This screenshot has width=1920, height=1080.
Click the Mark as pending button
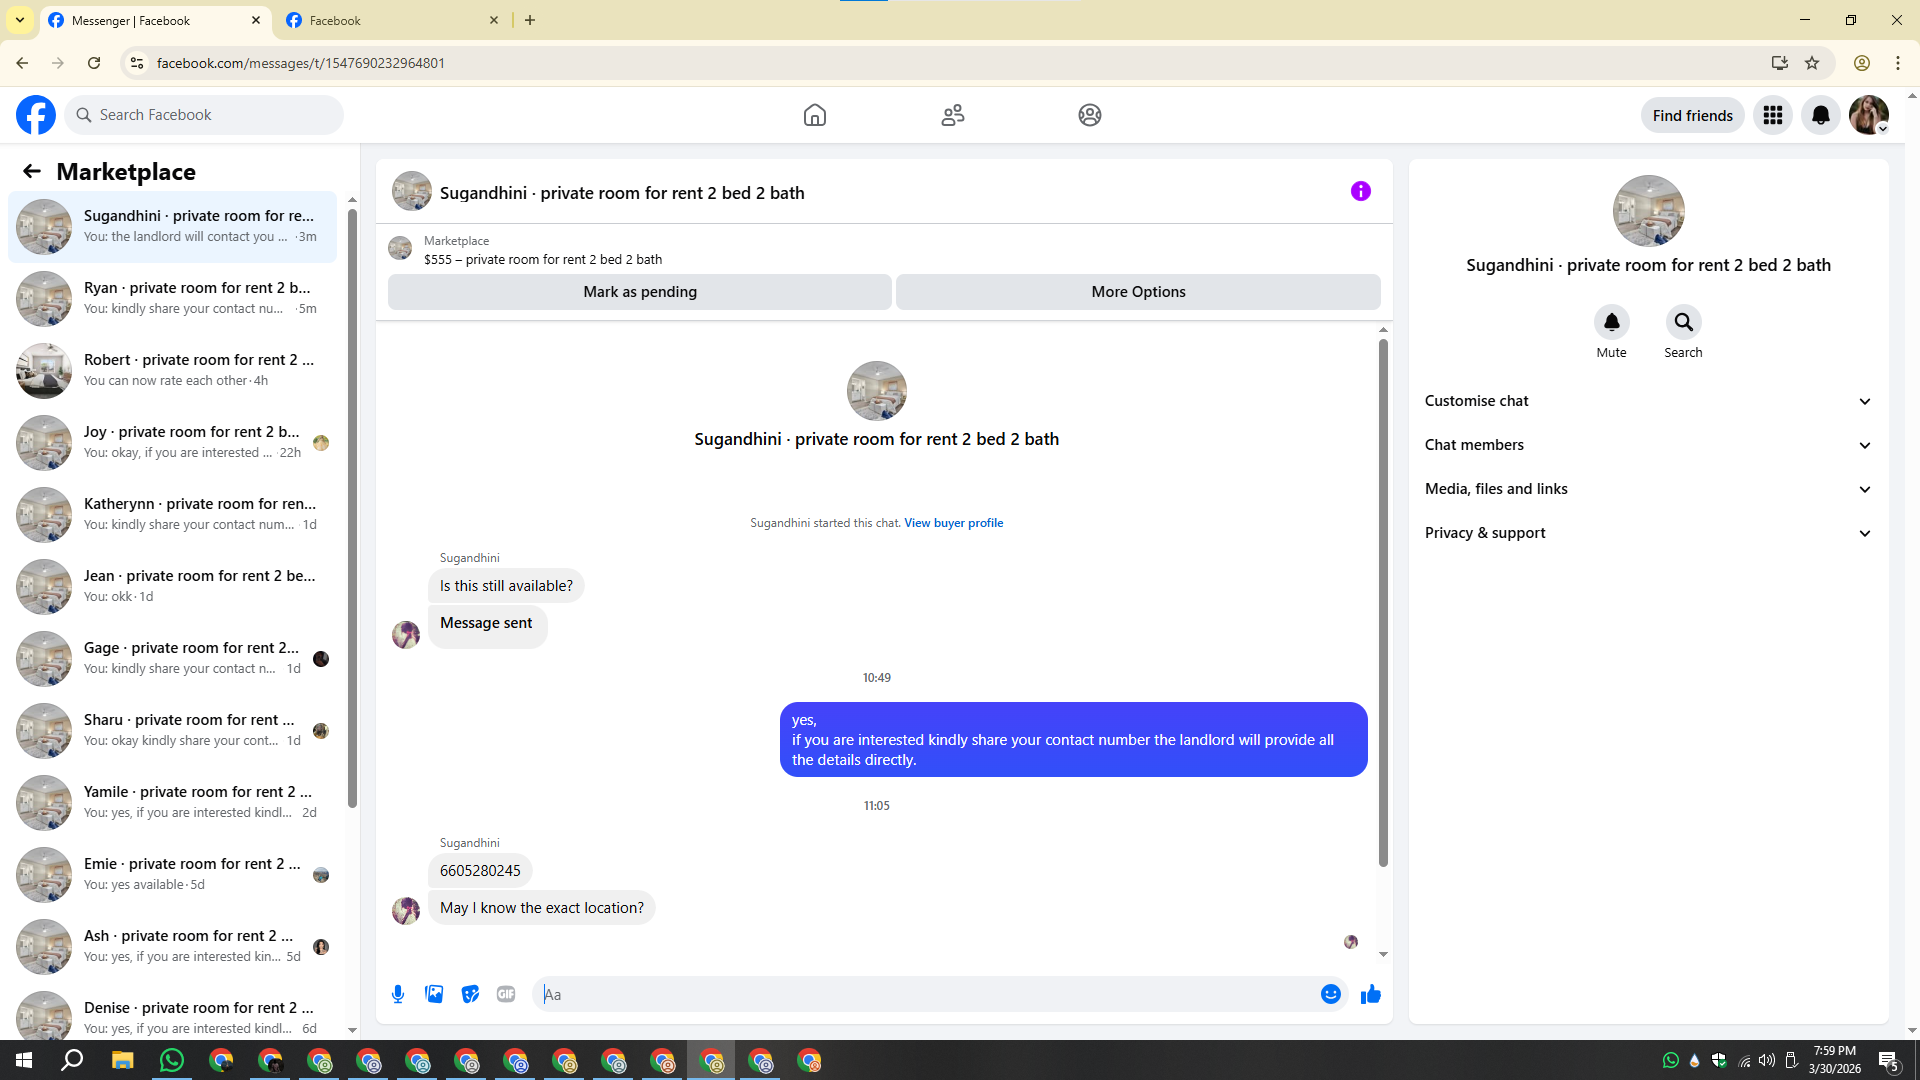point(639,292)
